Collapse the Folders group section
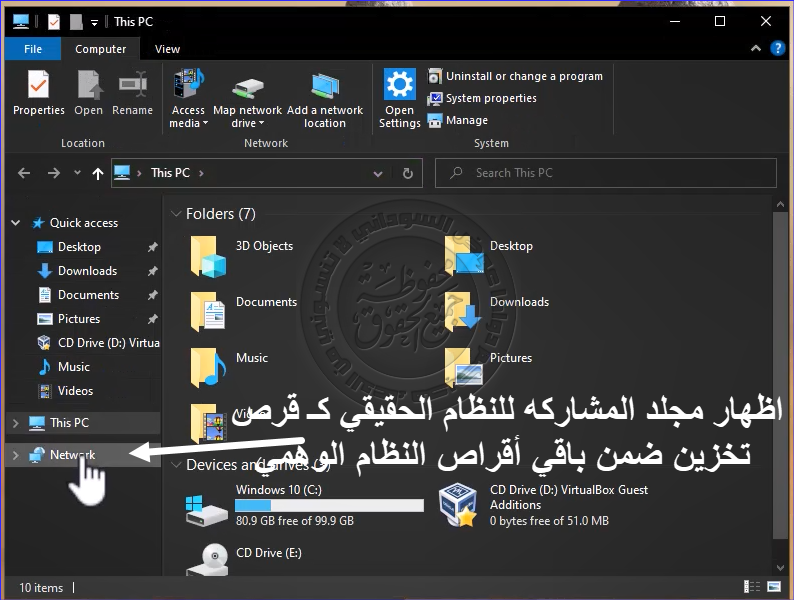 click(174, 214)
